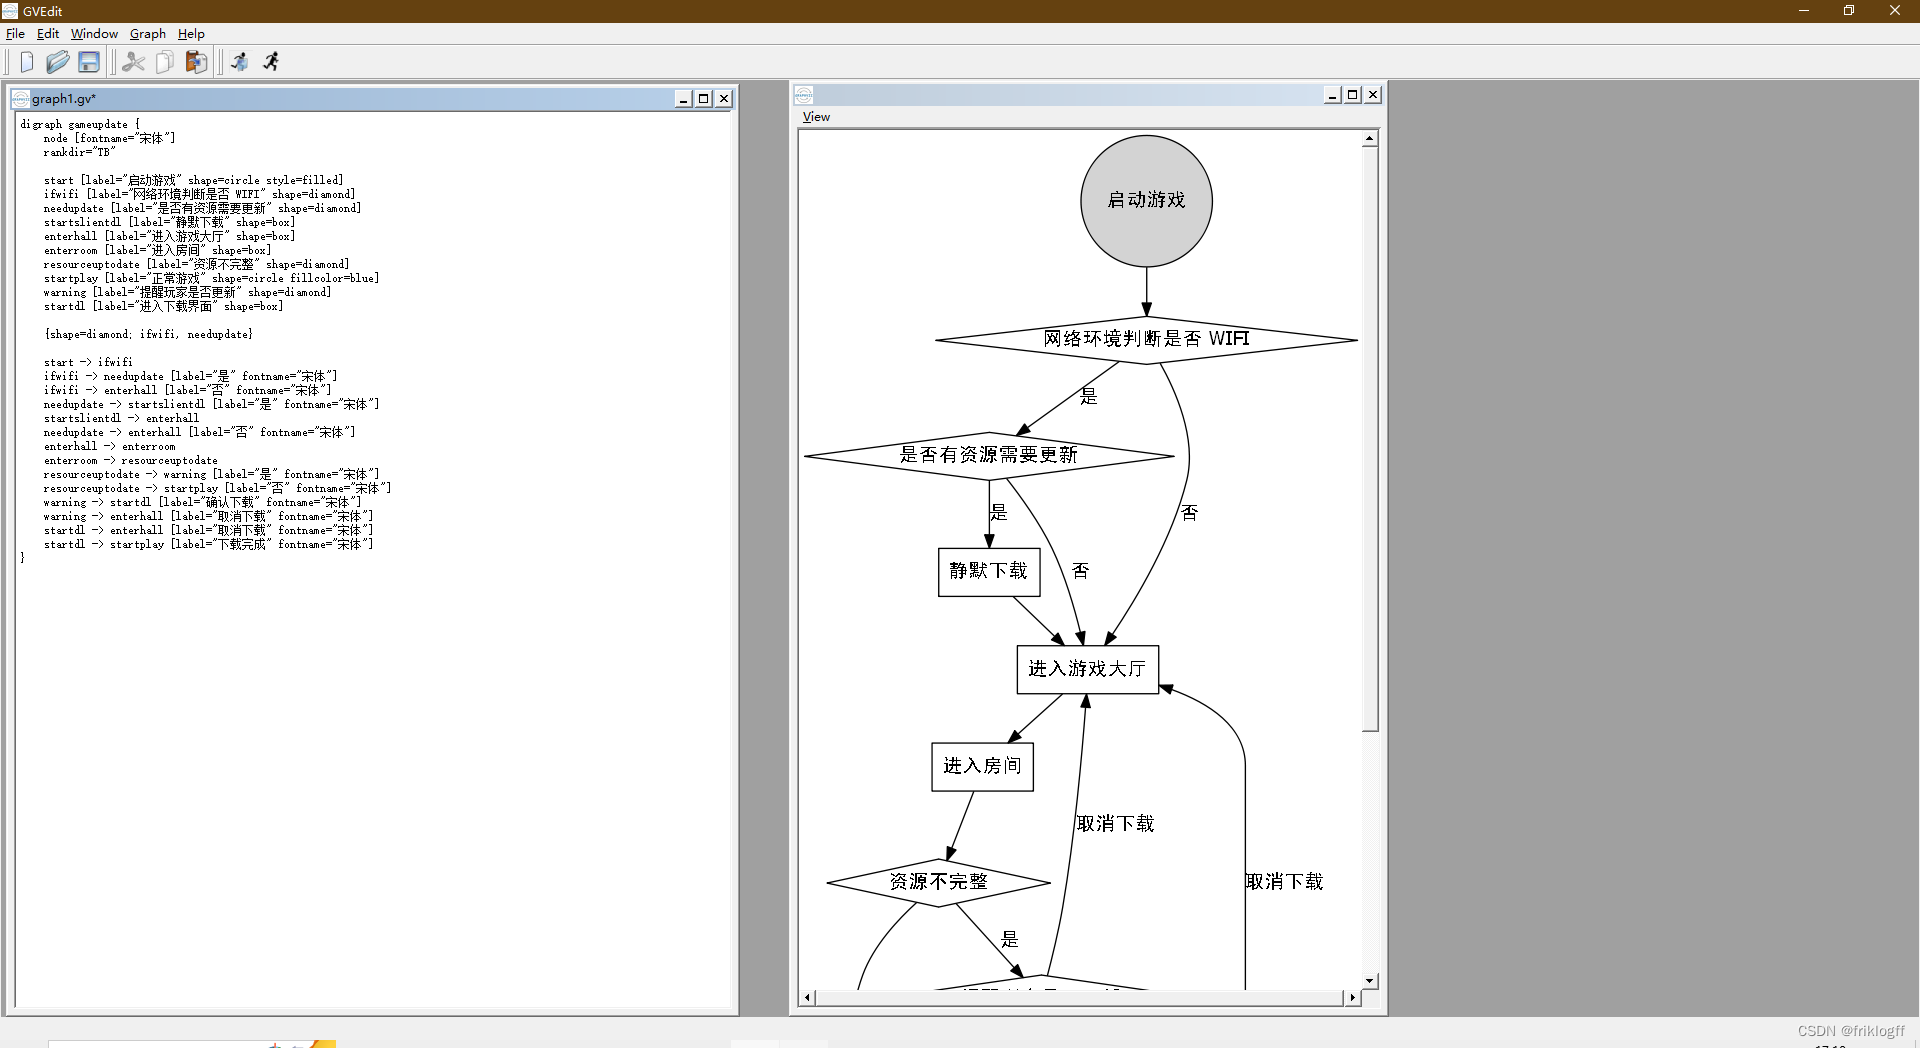Open the Graph menu
Screen dimensions: 1920x1048
point(147,33)
